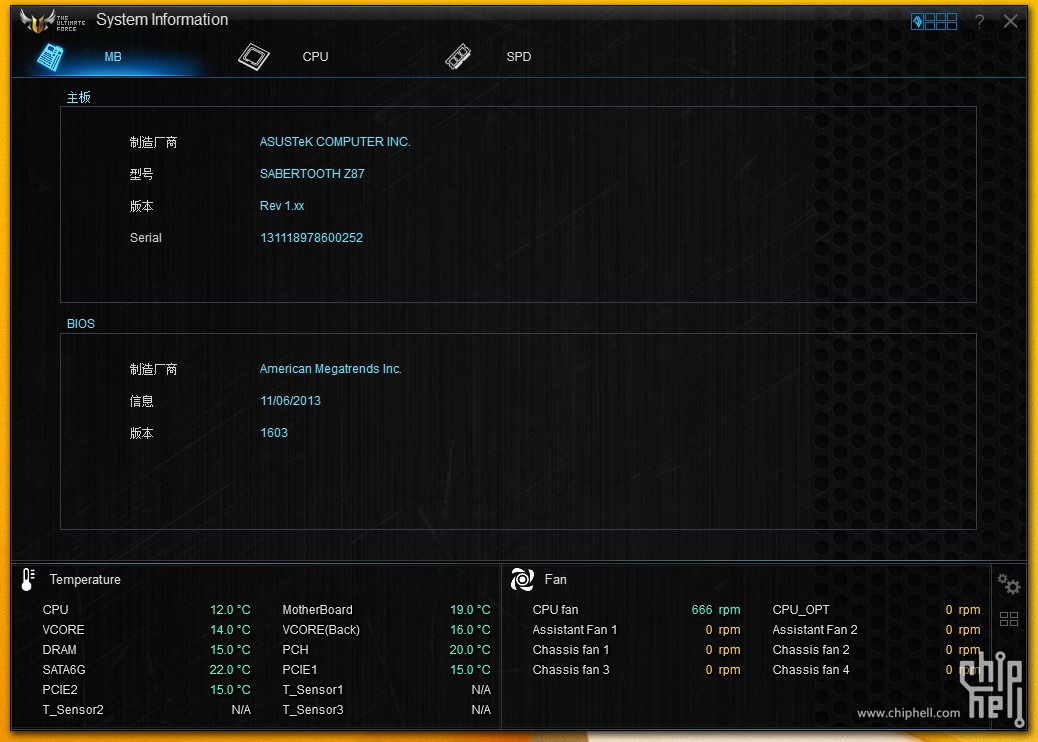
Task: Select the American Megatrends Inc. value
Action: click(330, 369)
